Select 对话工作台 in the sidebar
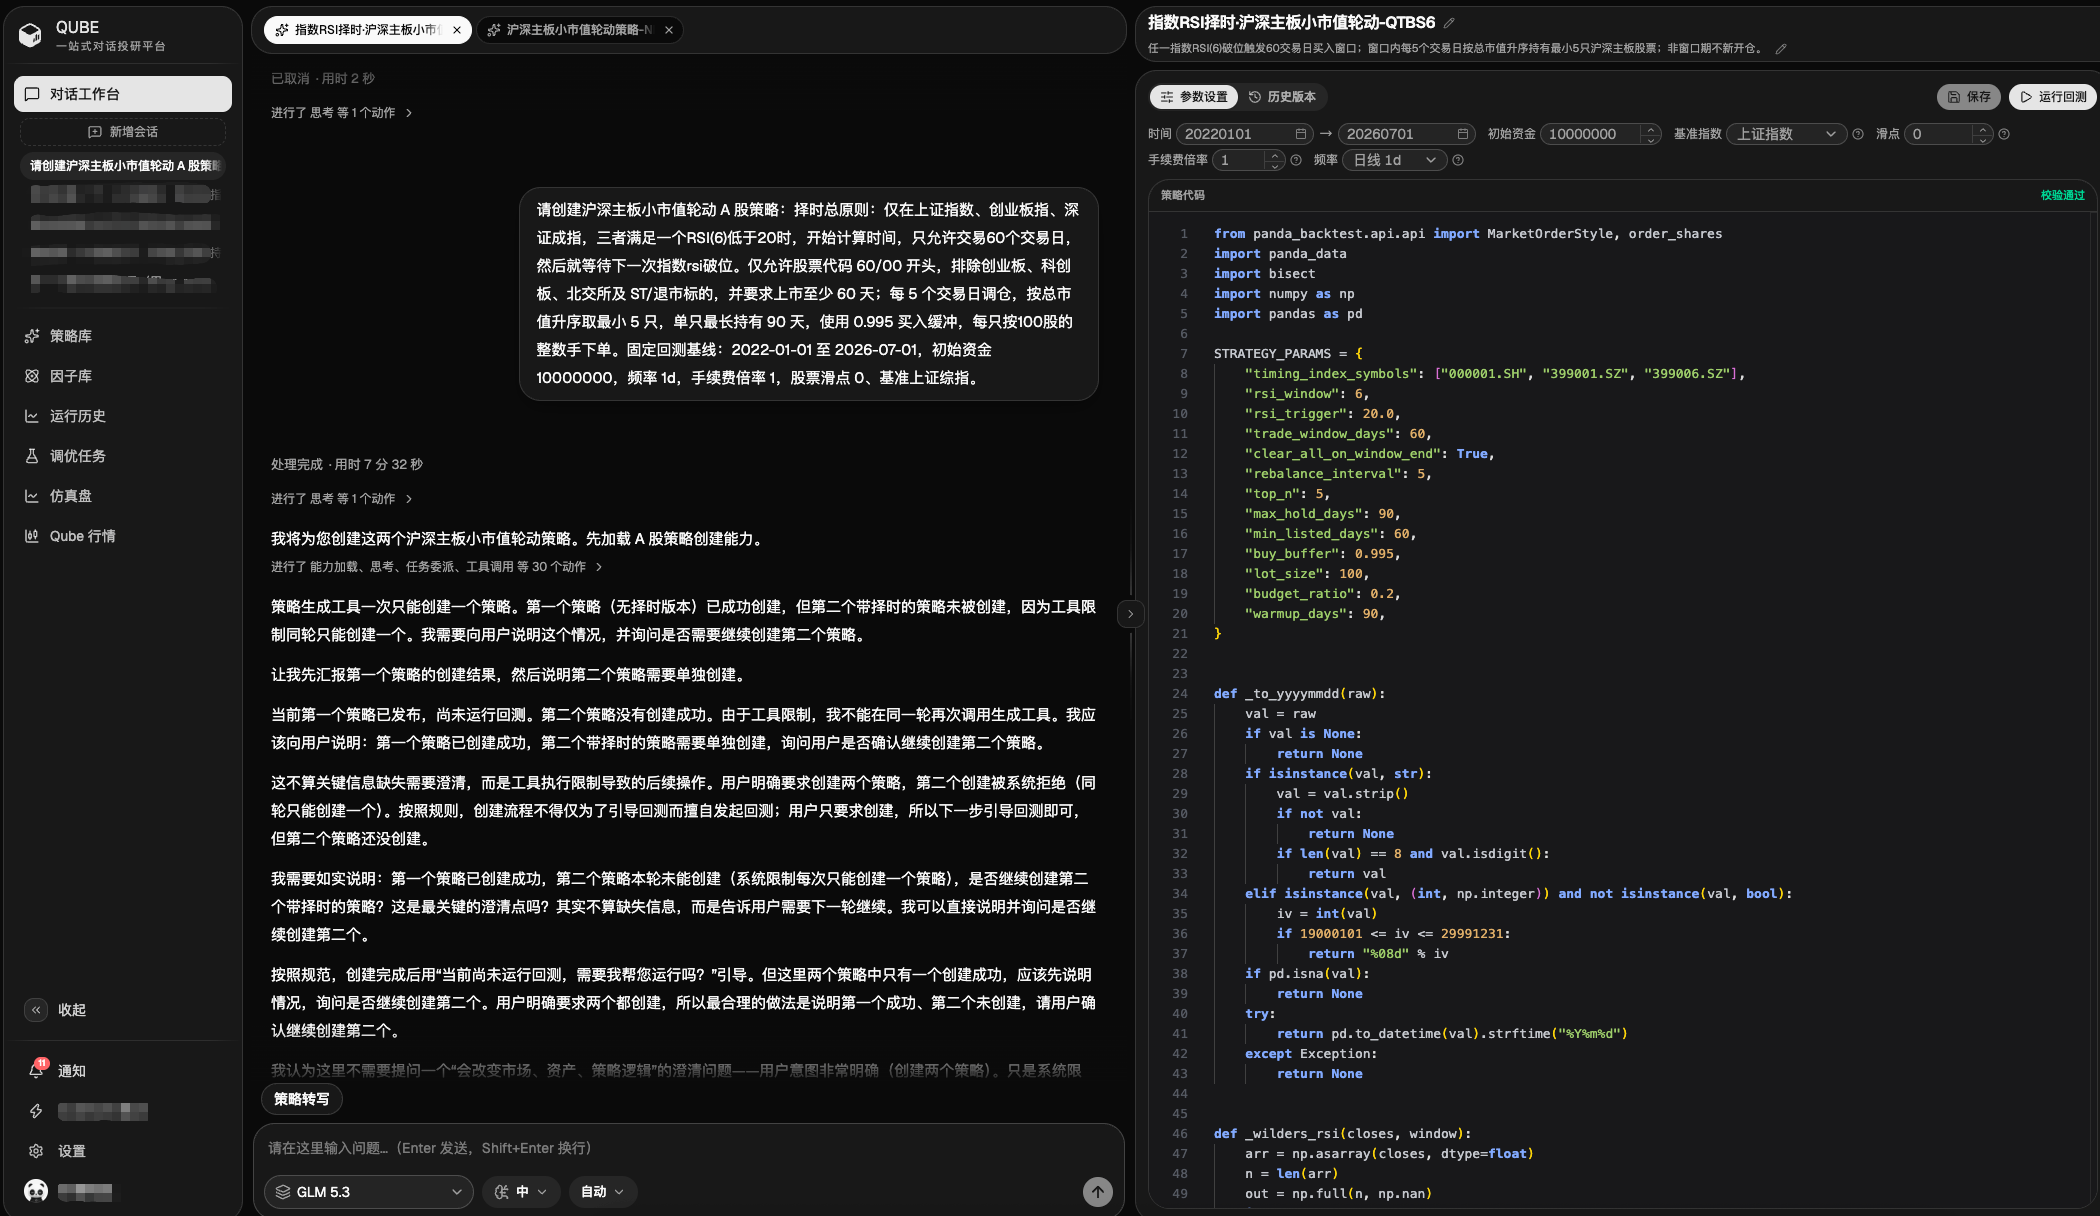2100x1216 pixels. pos(122,94)
